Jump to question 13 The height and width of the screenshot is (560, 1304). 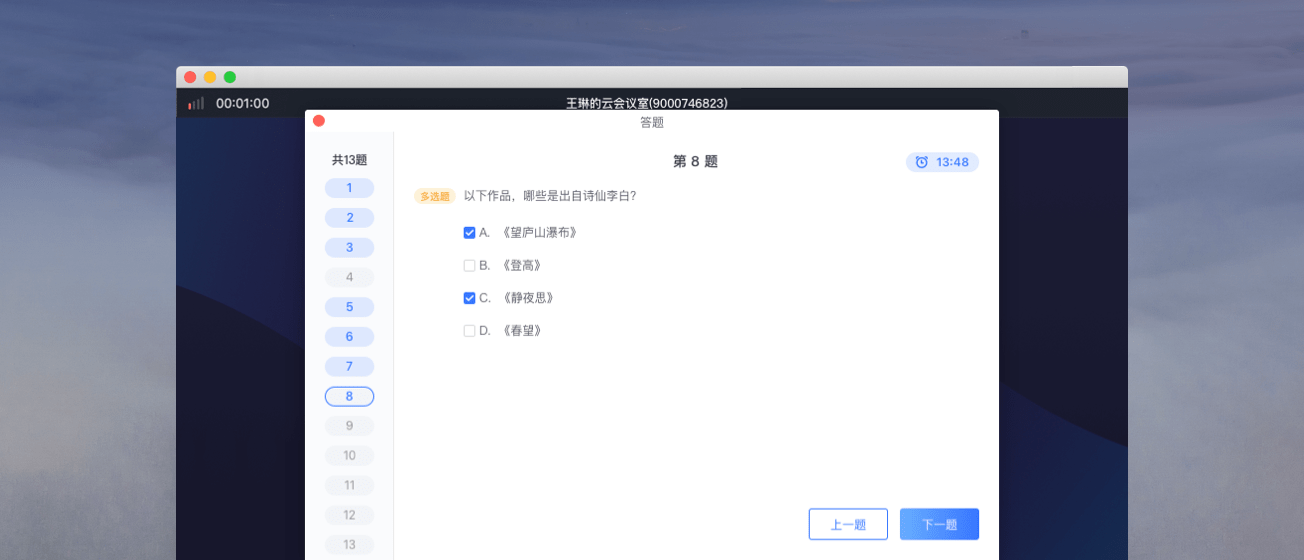click(x=349, y=545)
